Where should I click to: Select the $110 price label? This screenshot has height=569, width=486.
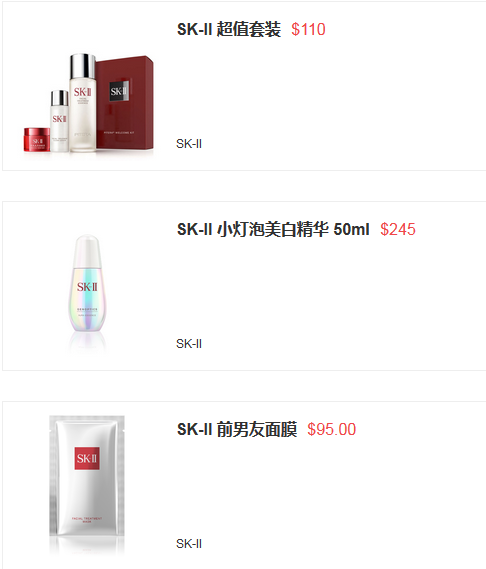pyautogui.click(x=308, y=29)
